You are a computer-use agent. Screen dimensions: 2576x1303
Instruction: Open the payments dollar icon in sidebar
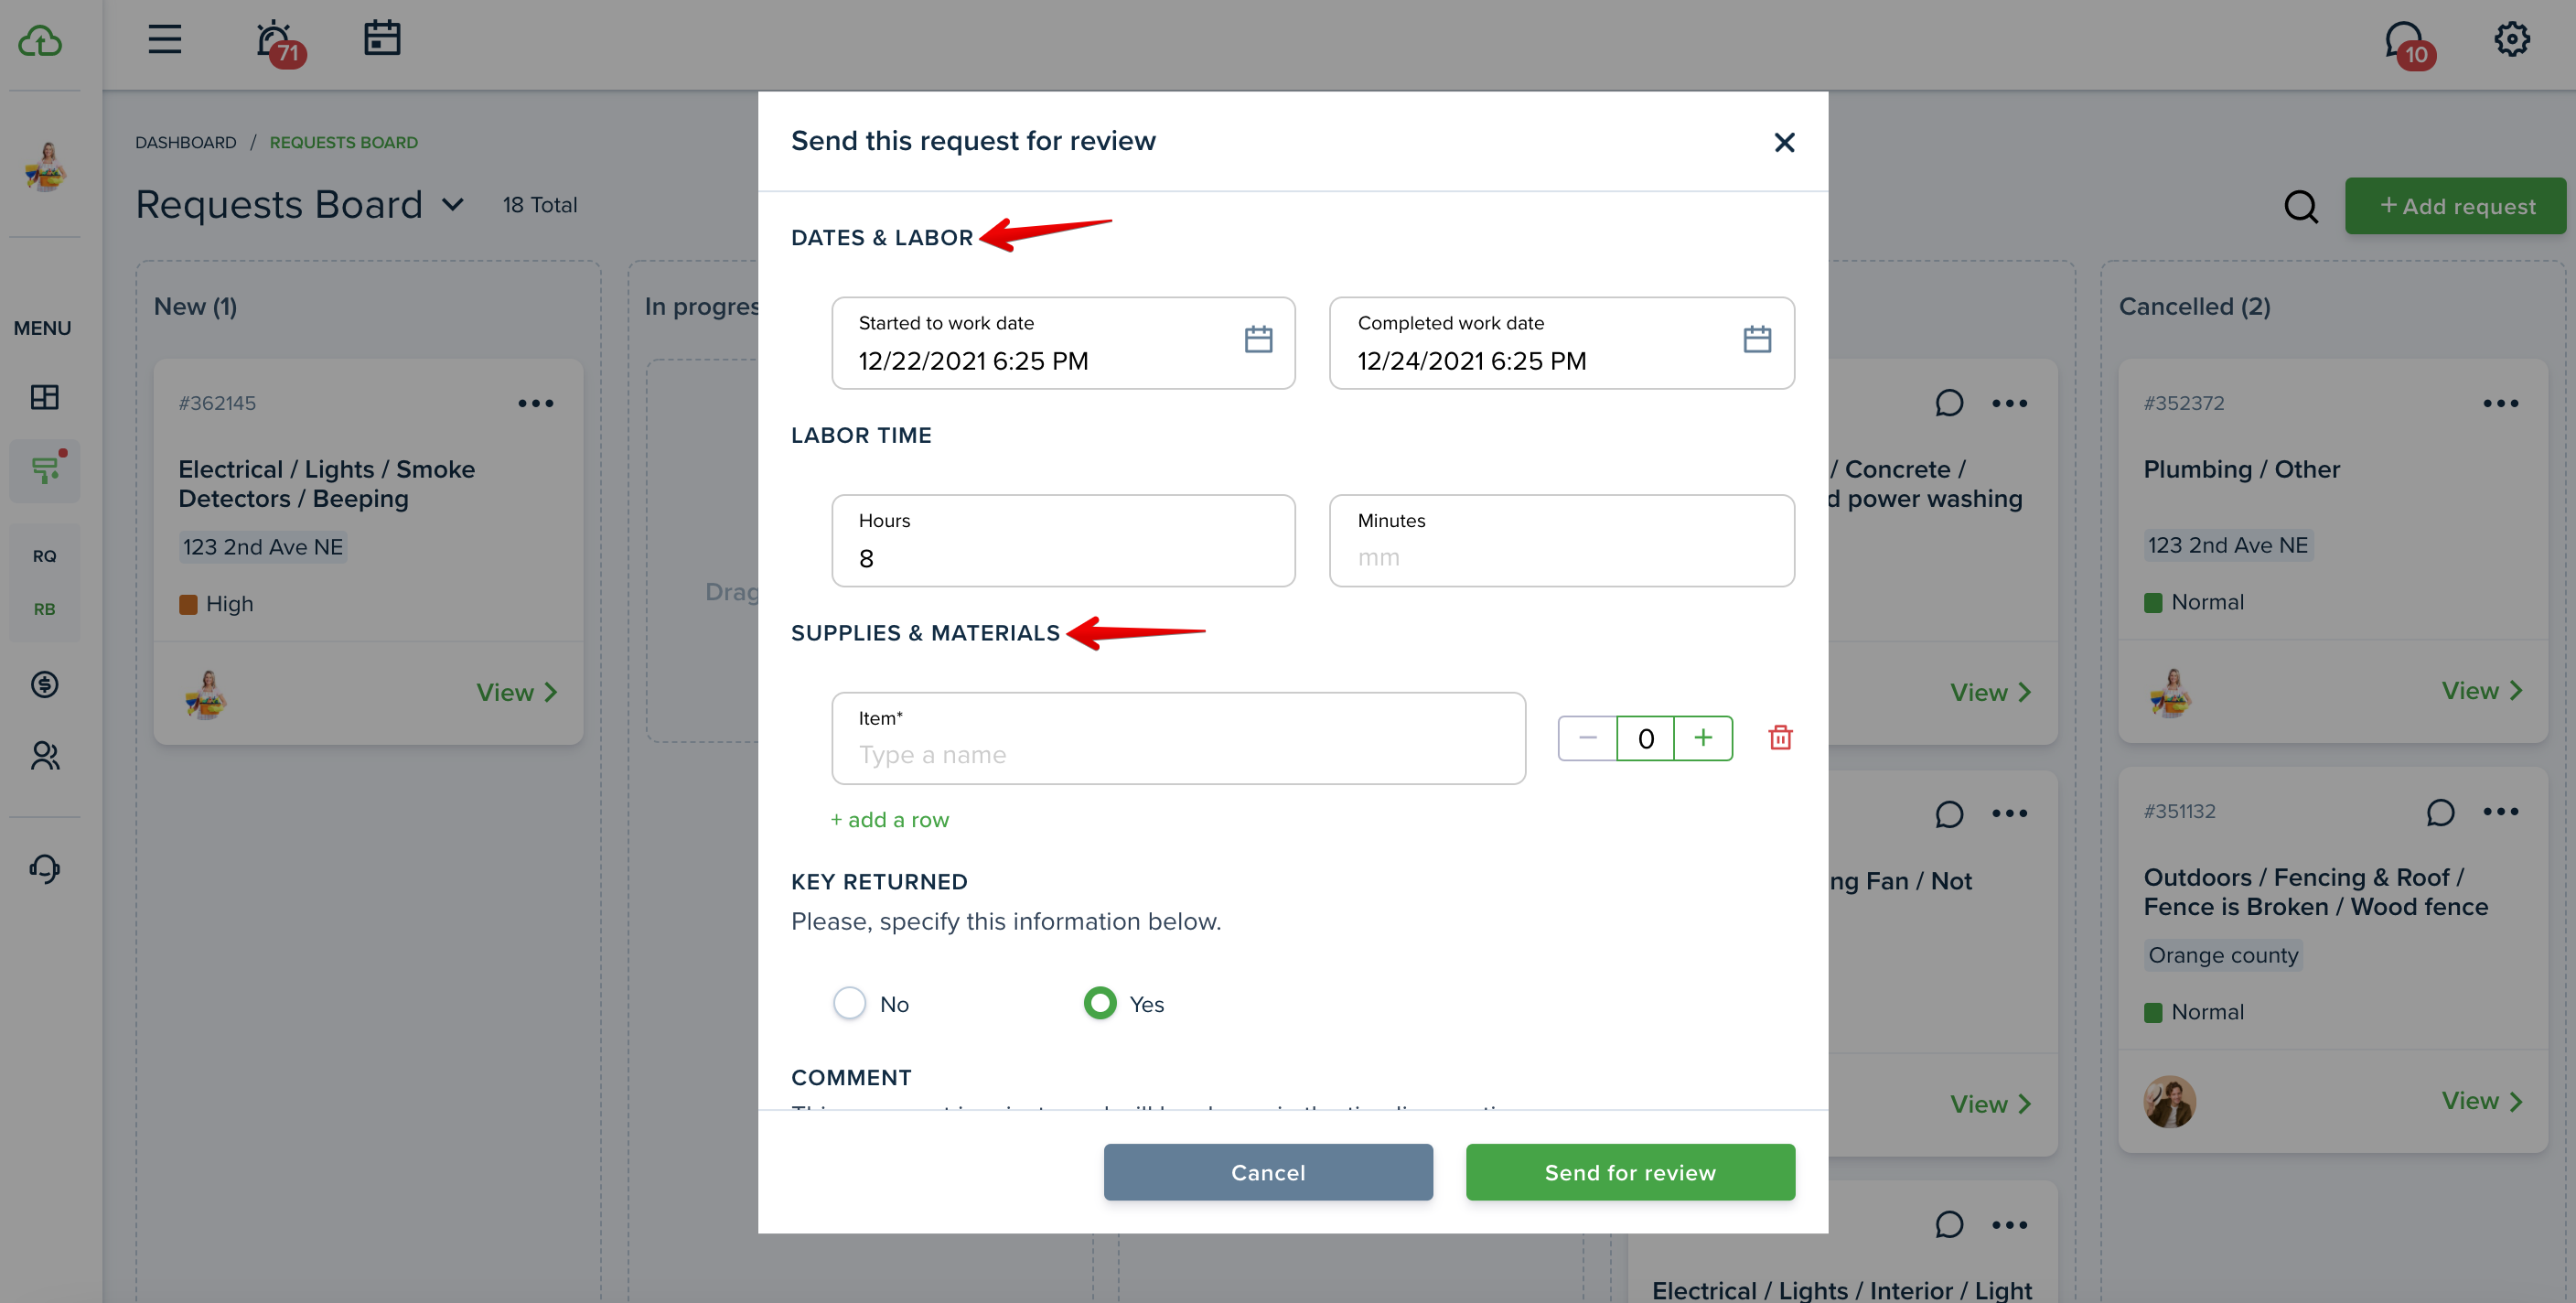point(44,685)
